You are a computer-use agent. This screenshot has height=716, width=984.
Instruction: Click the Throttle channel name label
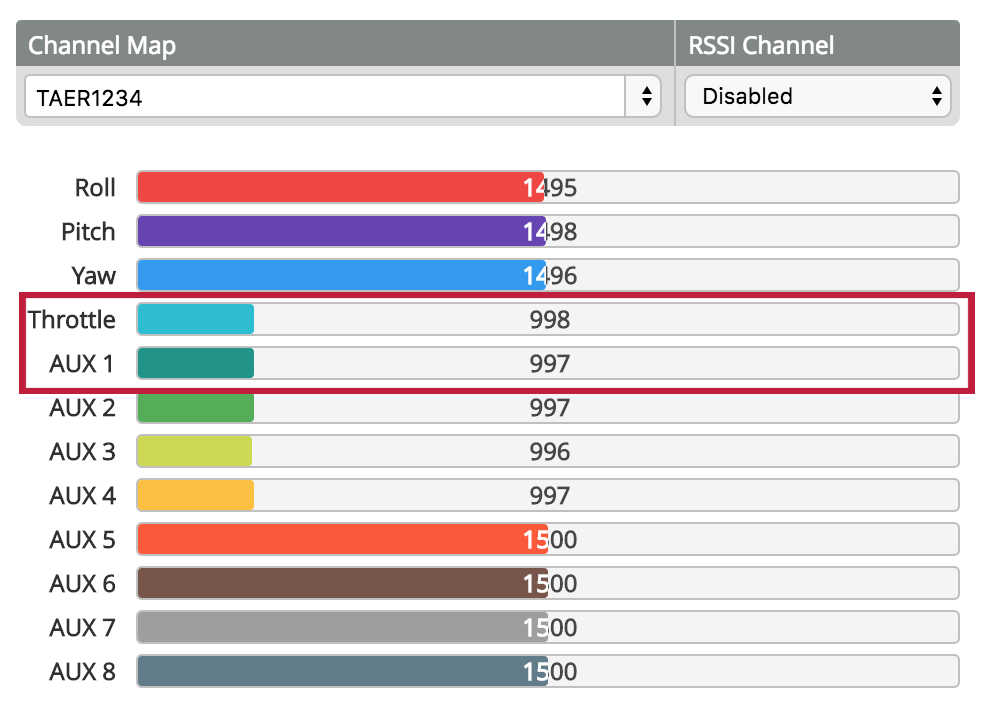coord(72,320)
